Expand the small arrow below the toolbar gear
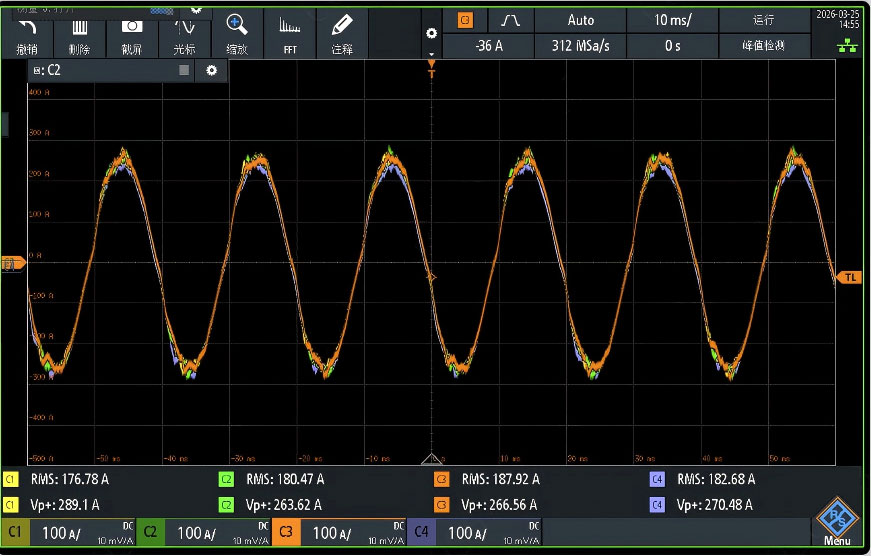The height and width of the screenshot is (556, 871). point(432,54)
